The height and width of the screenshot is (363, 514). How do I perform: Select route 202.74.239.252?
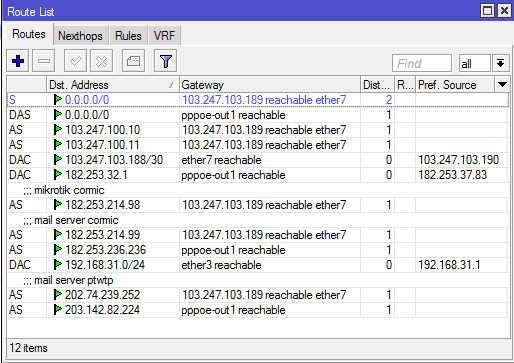pos(258,295)
